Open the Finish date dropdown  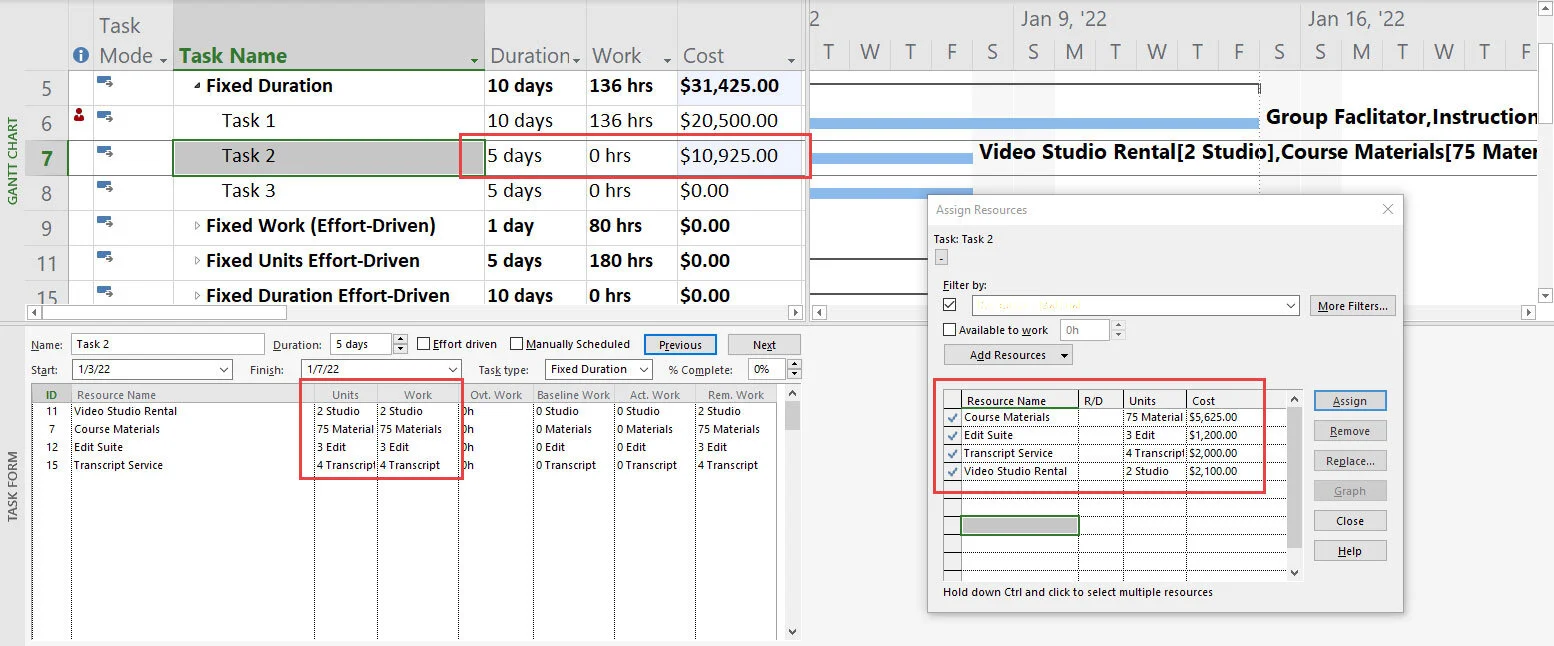pyautogui.click(x=453, y=370)
